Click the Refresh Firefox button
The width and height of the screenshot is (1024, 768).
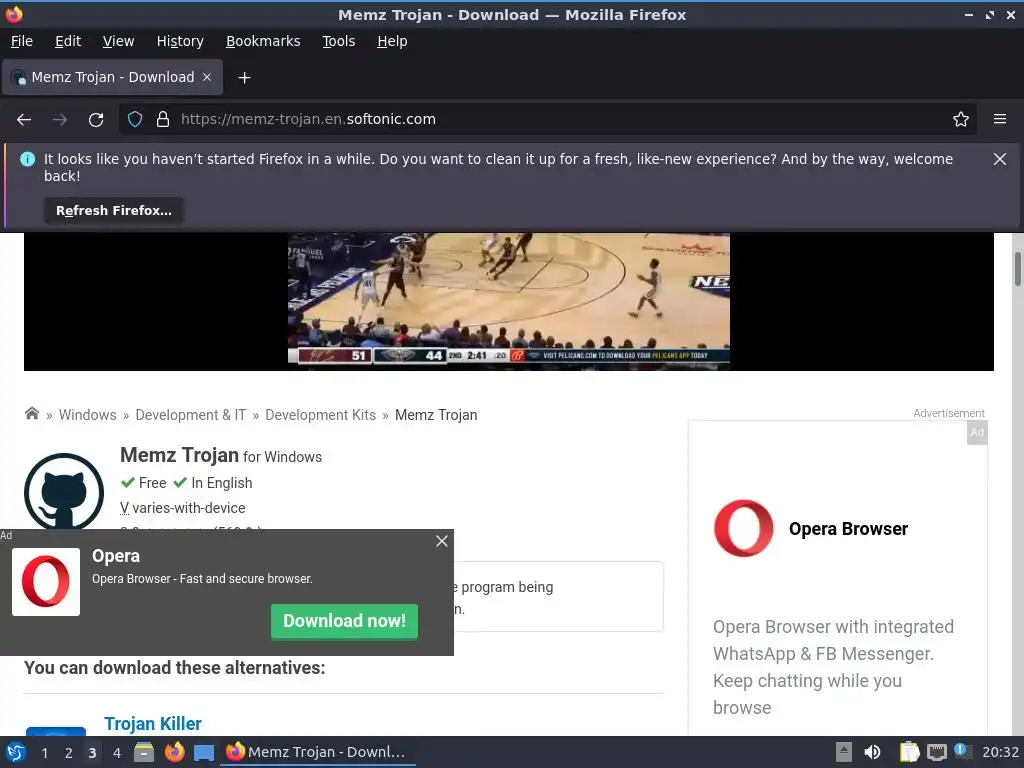click(x=114, y=210)
